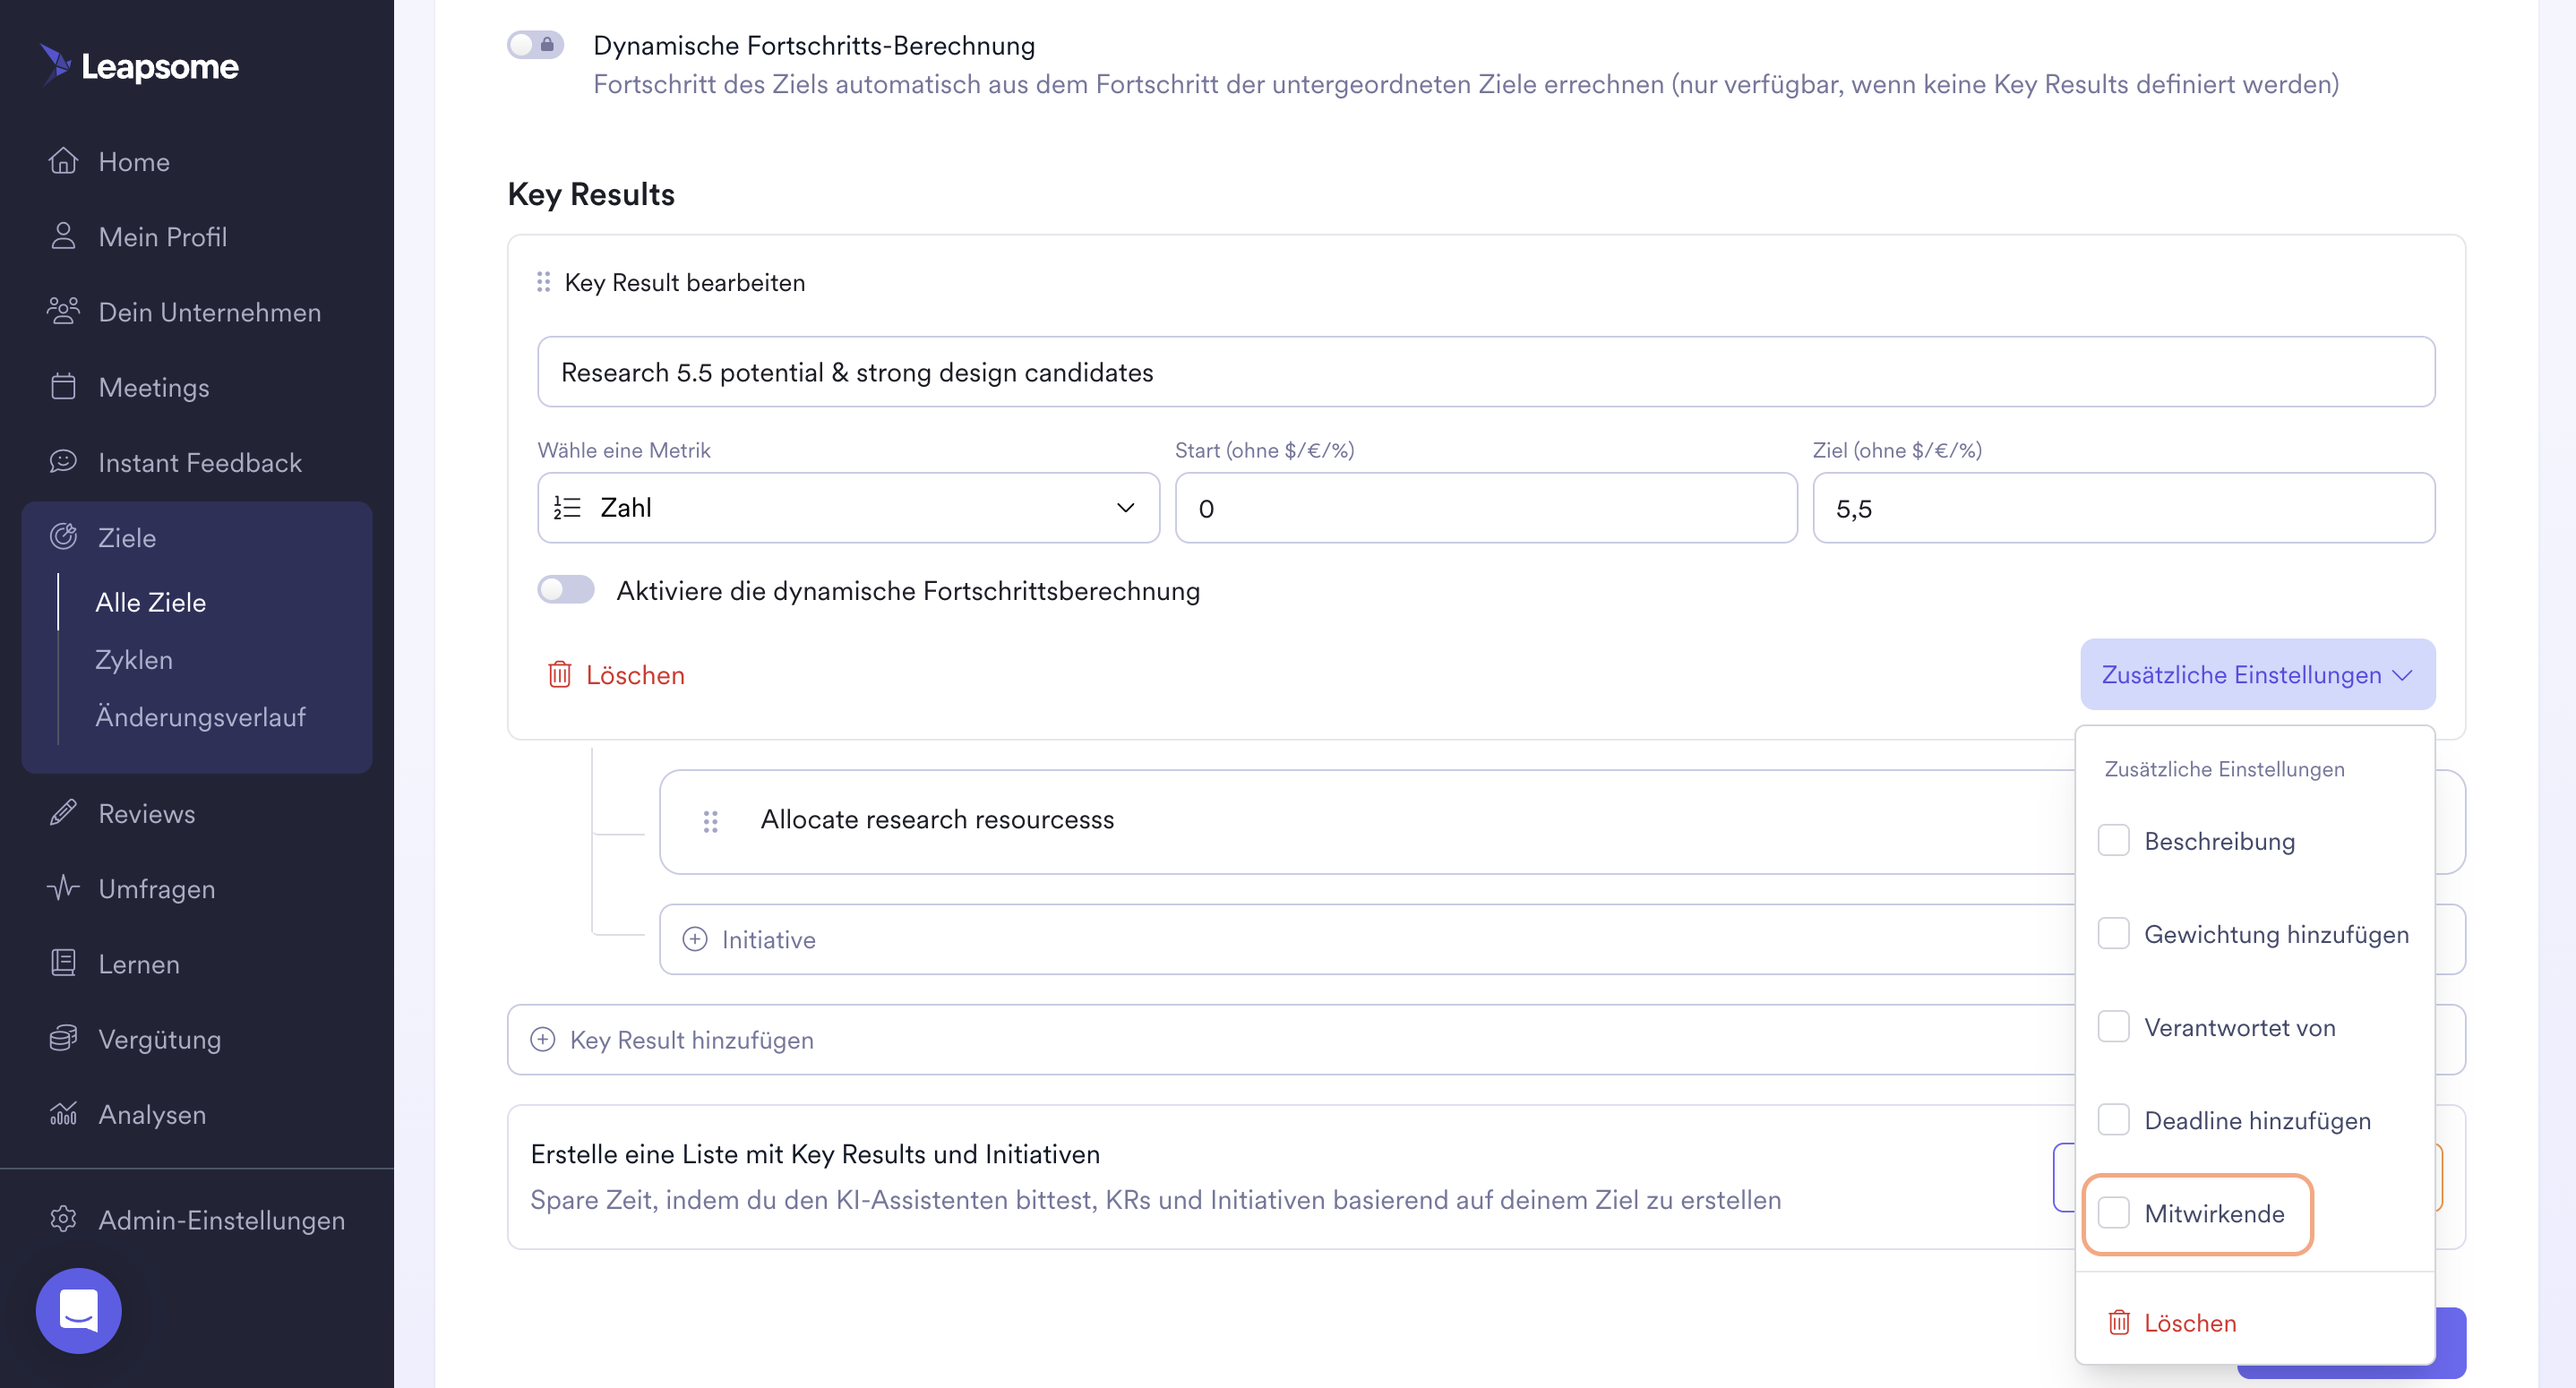Click the plus icon next to Initiative

point(694,939)
